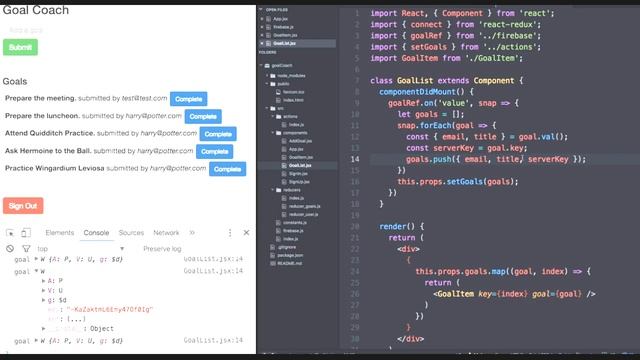This screenshot has height=360, width=640.
Task: Select the App.jsx file icon under Open Files
Action: pos(268,19)
